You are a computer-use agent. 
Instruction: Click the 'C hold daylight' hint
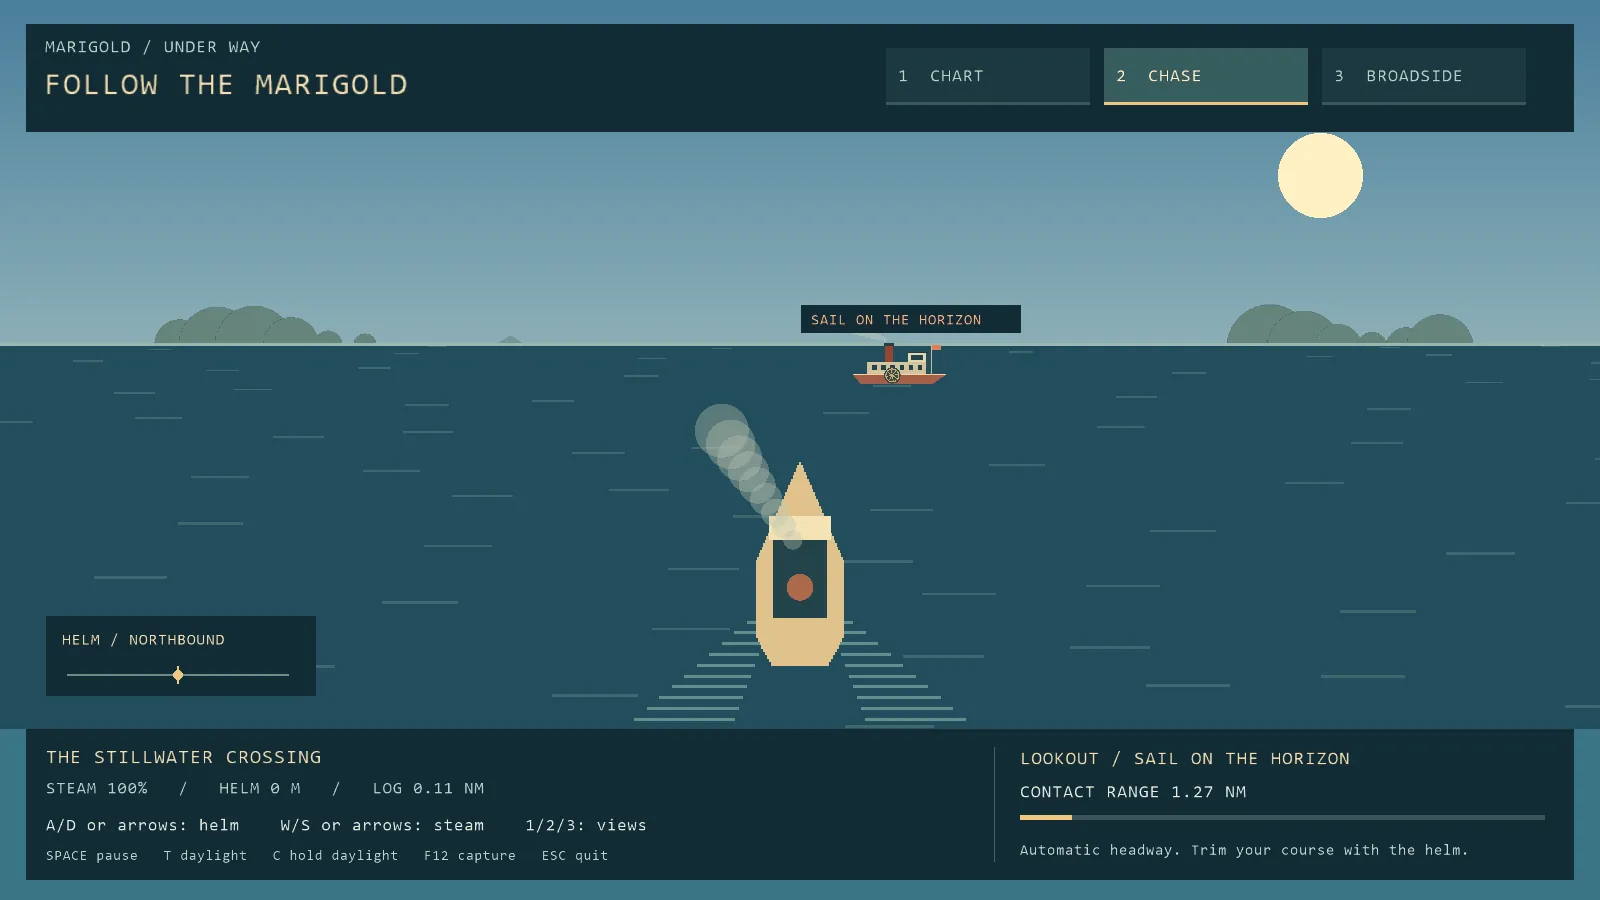(x=335, y=855)
